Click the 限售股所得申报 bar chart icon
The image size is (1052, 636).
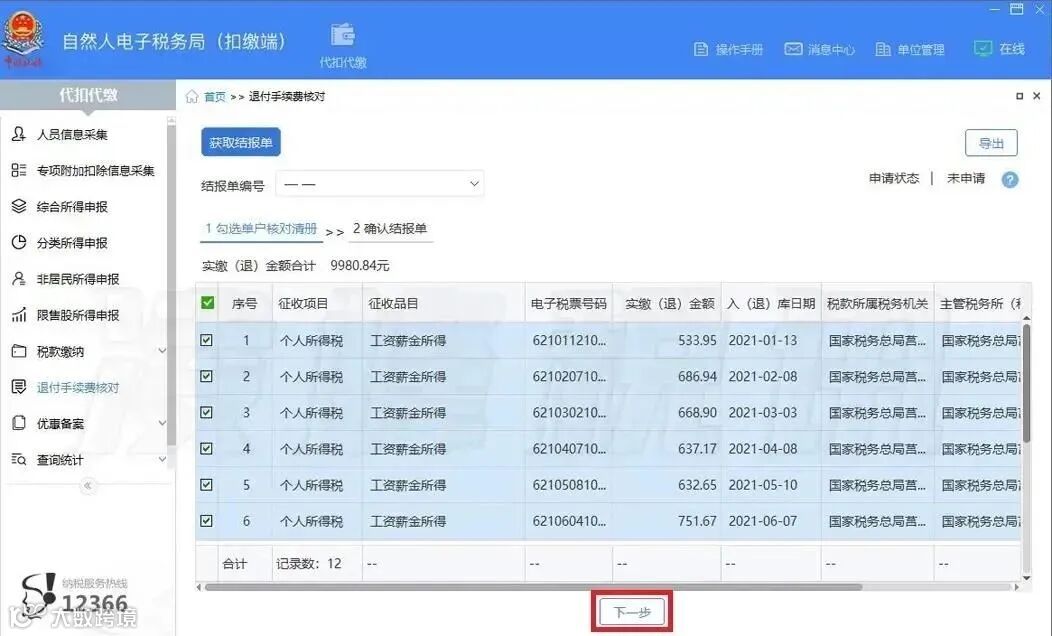(19, 315)
